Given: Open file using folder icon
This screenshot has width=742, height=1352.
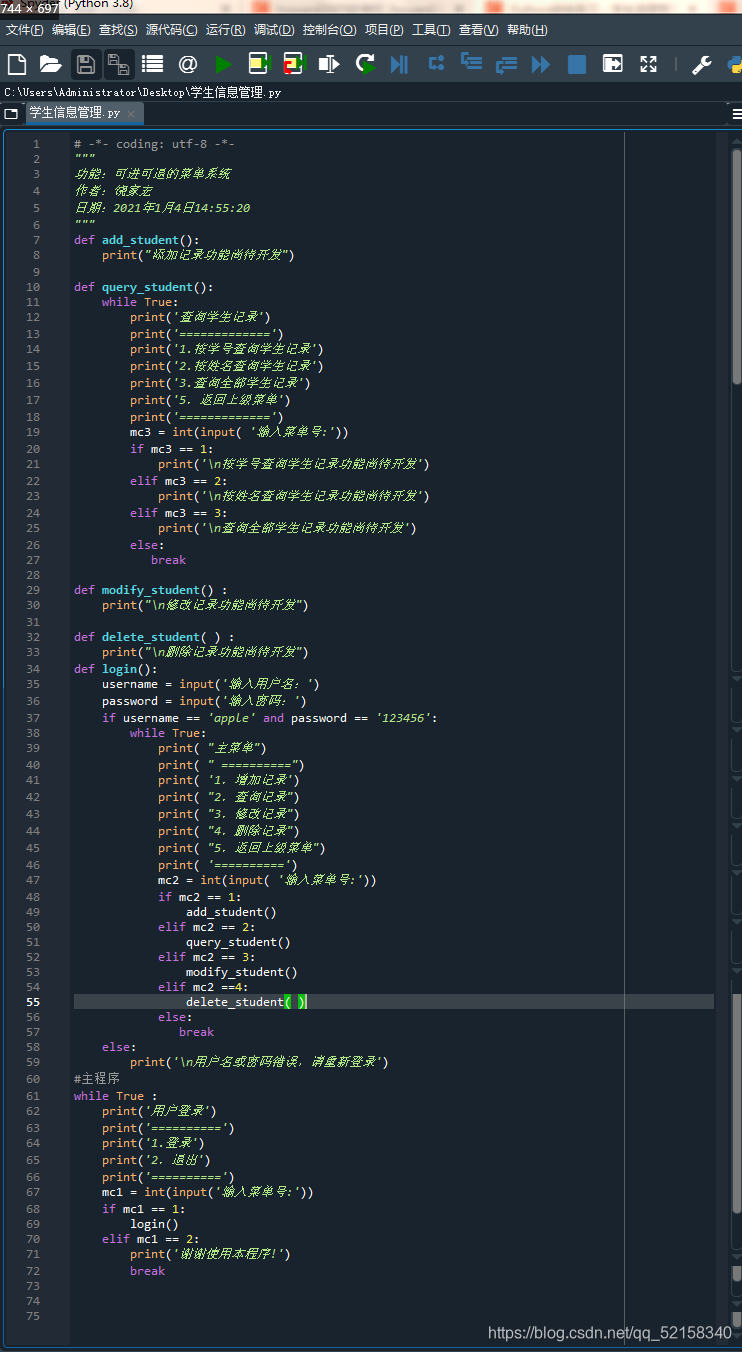Looking at the screenshot, I should pos(50,65).
